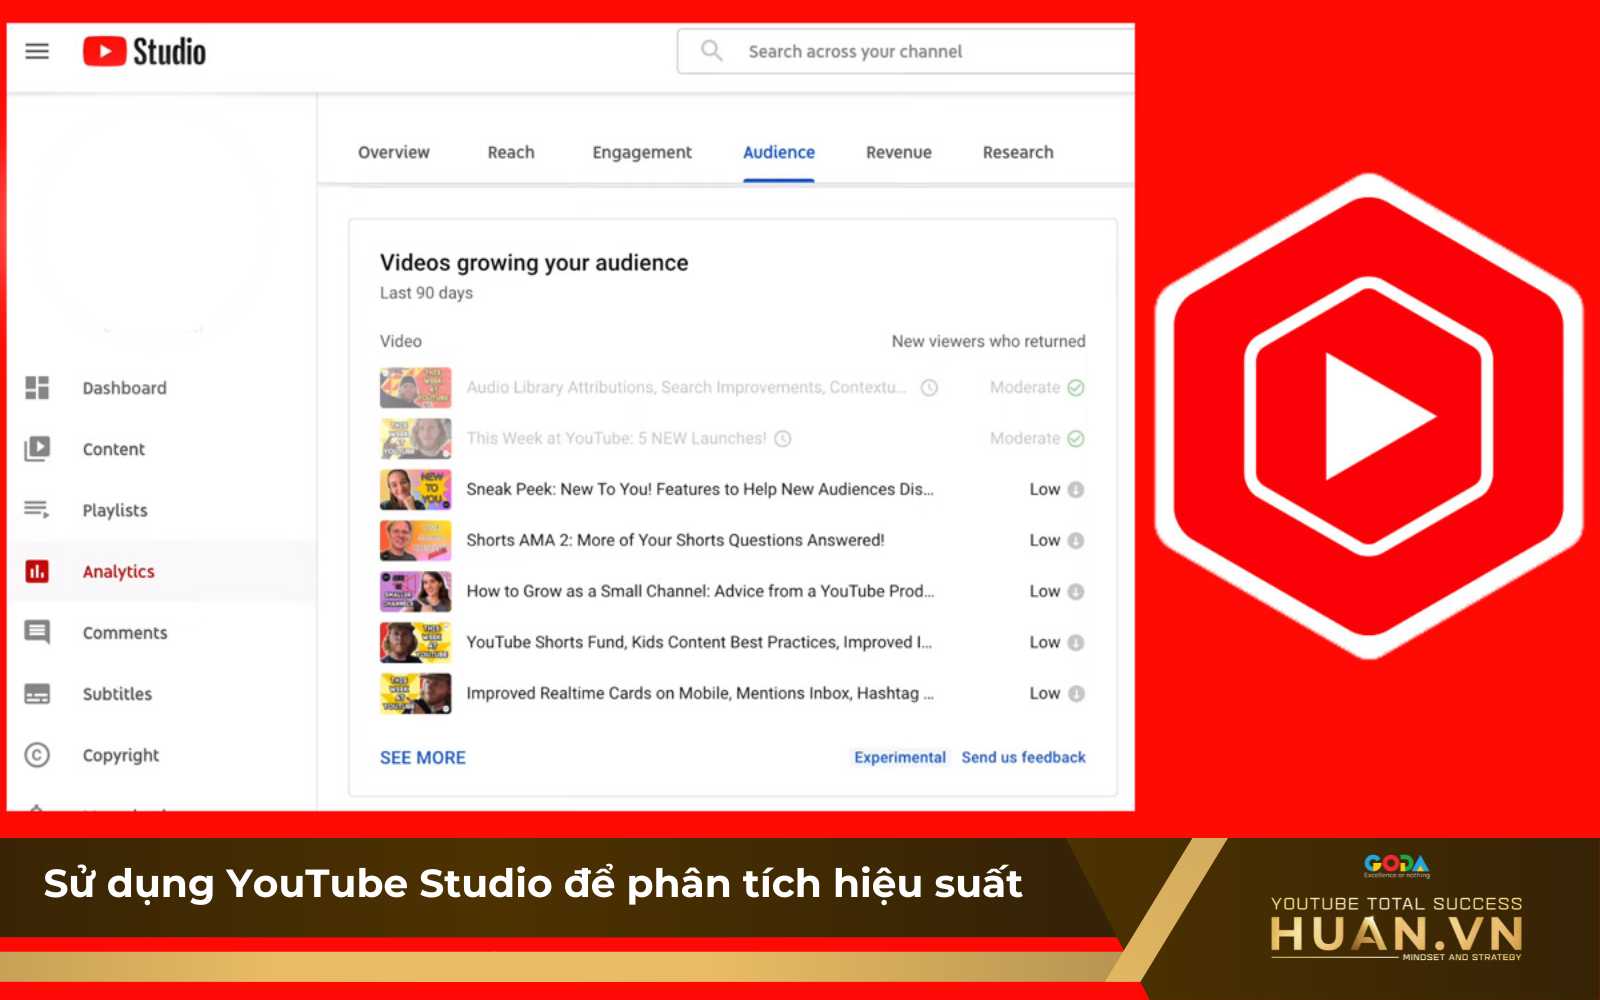The image size is (1600, 1000).
Task: Open YouTube Shorts Fund video thumbnail
Action: (x=415, y=643)
